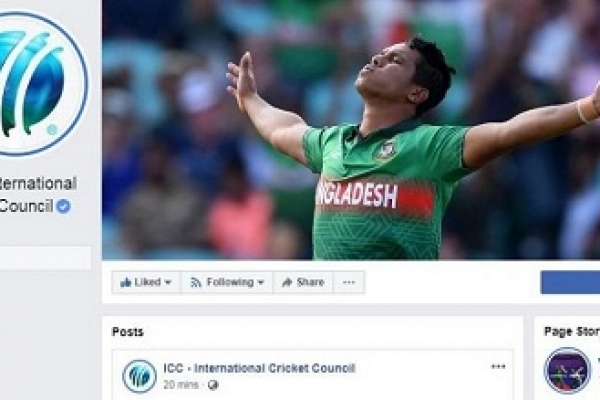This screenshot has height=400, width=600.
Task: Click the Following feed icon
Action: pos(196,282)
